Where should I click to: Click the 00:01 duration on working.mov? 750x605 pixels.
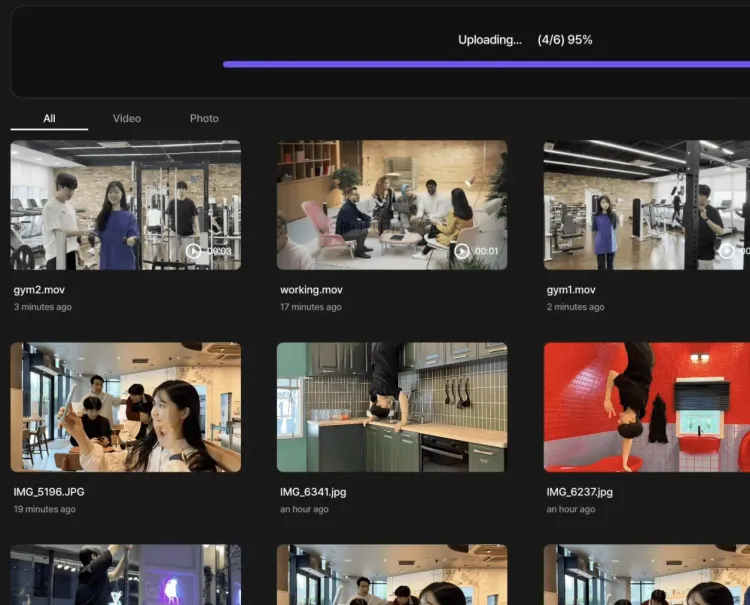click(486, 252)
